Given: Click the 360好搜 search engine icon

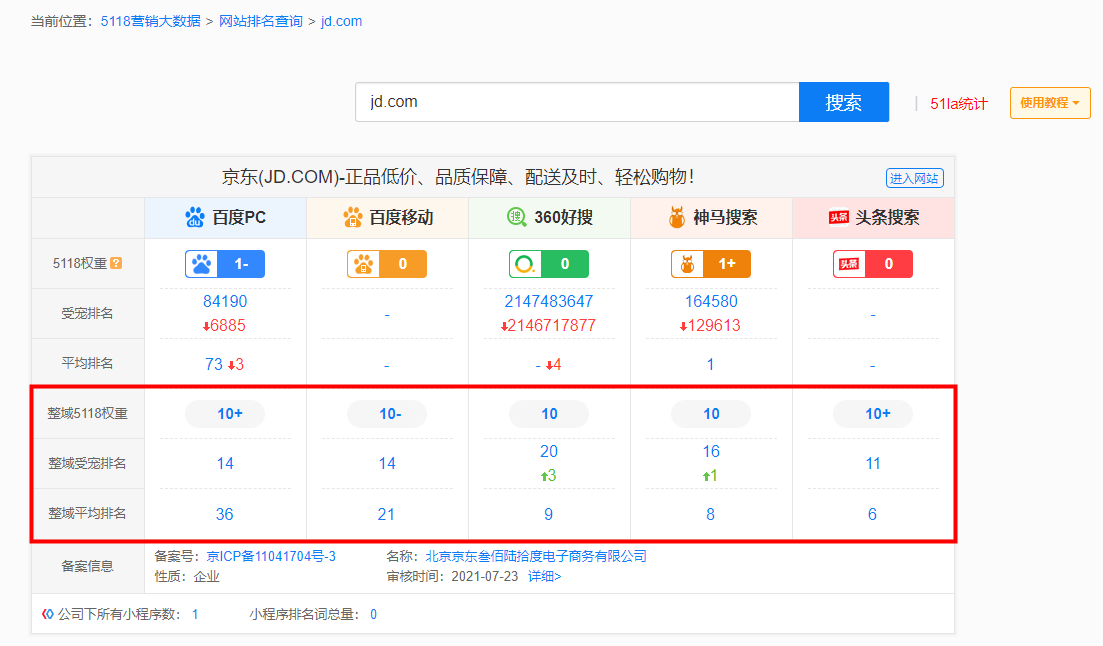Looking at the screenshot, I should (x=517, y=217).
